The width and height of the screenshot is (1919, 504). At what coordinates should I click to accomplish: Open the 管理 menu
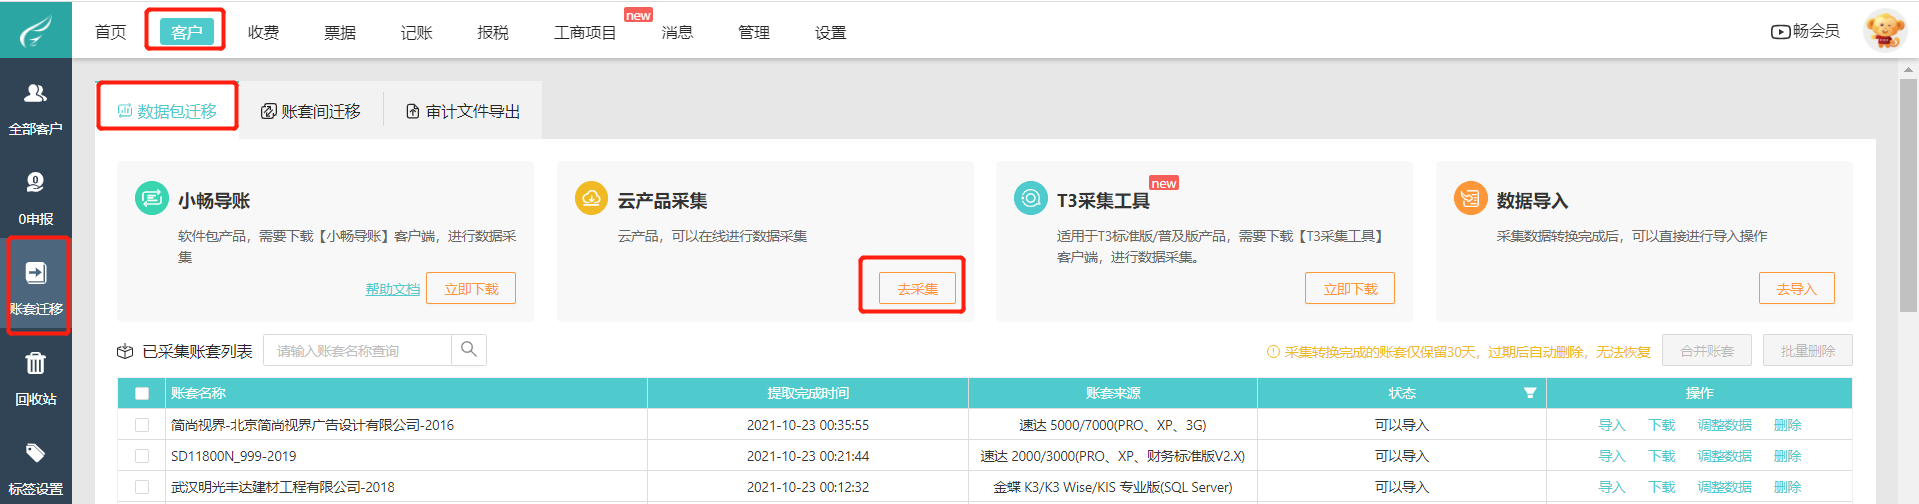(x=754, y=32)
